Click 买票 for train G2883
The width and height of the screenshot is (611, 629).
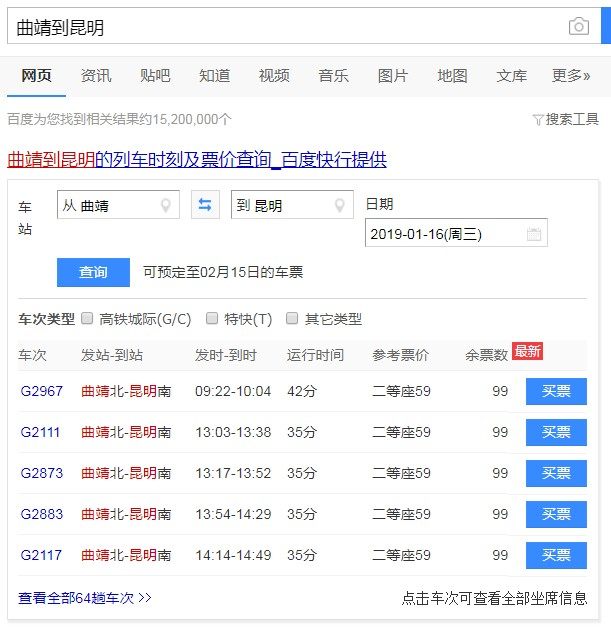(556, 514)
